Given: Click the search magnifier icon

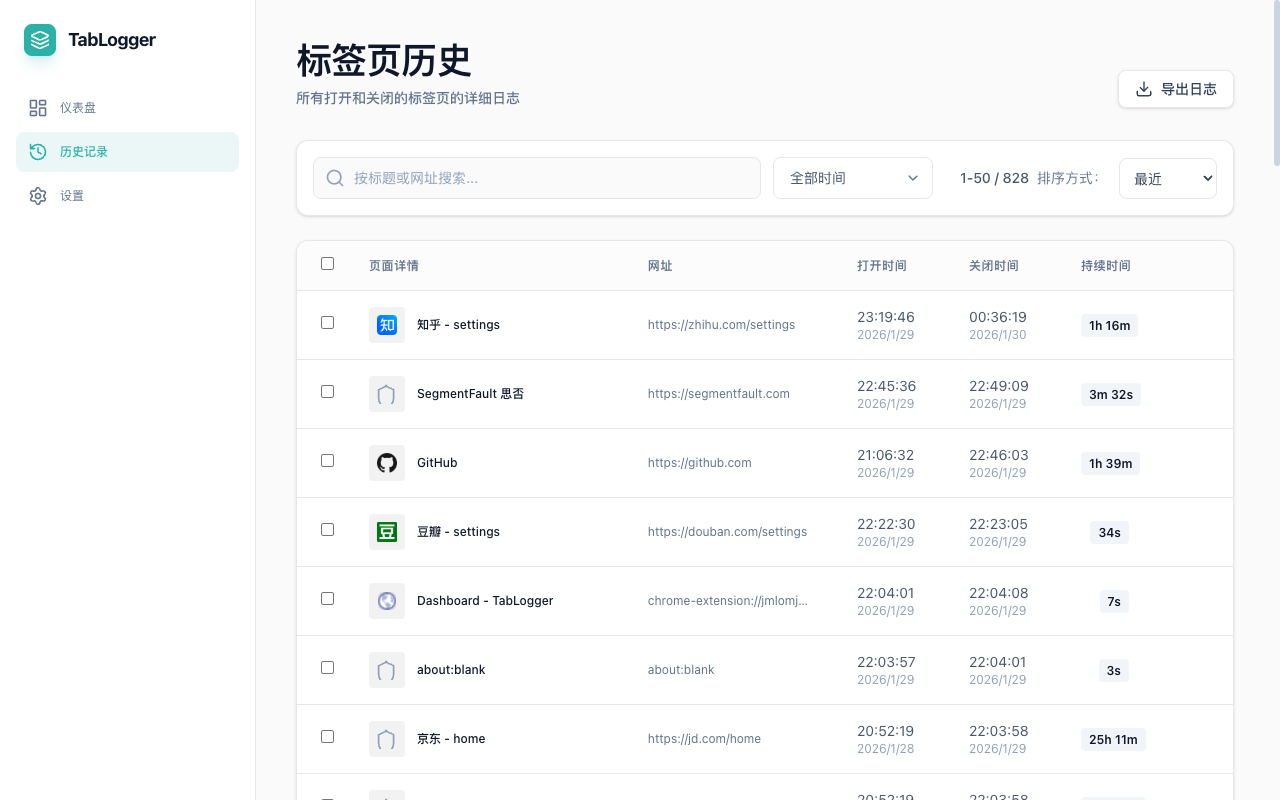Looking at the screenshot, I should [334, 177].
